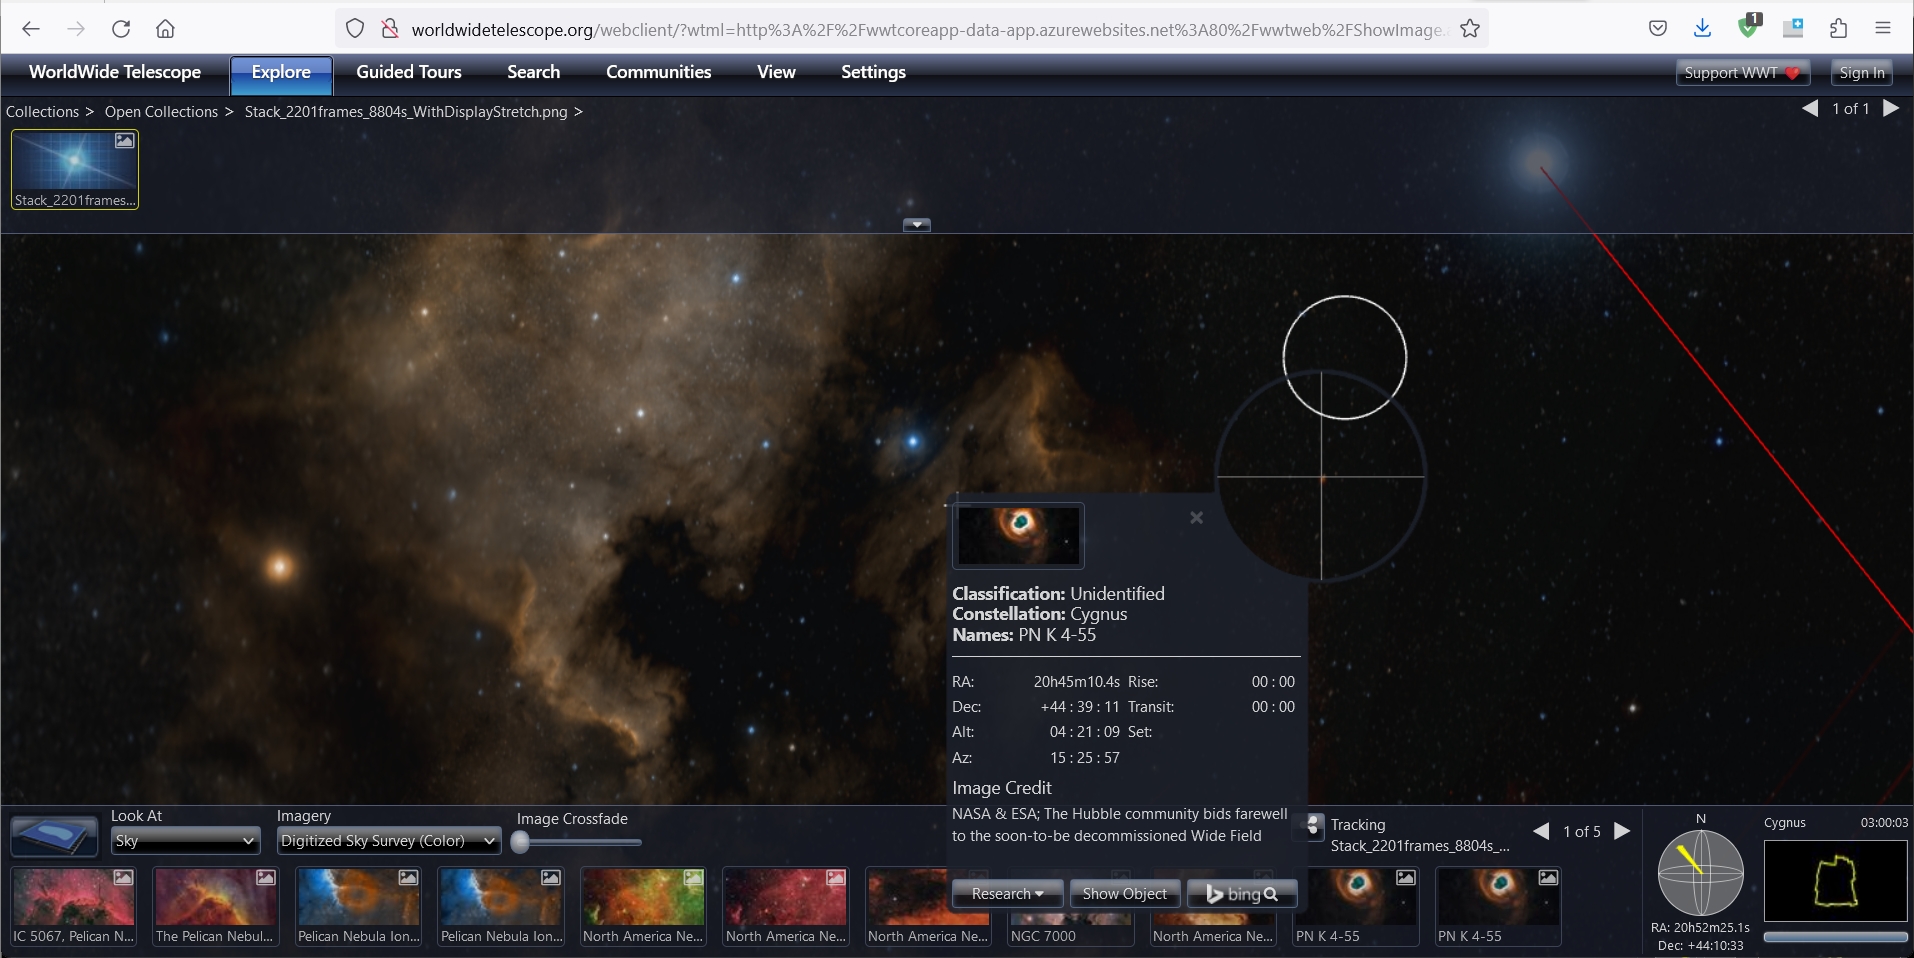Screen dimensions: 1914x958
Task: Click the Tracking Stack_2201frames label
Action: (1420, 835)
